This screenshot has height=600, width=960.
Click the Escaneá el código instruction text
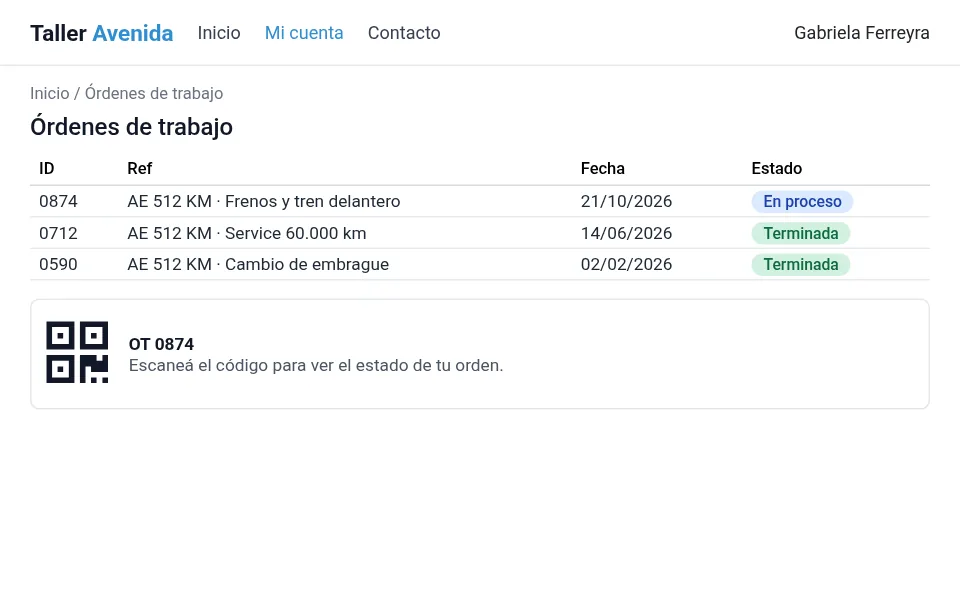coord(316,366)
